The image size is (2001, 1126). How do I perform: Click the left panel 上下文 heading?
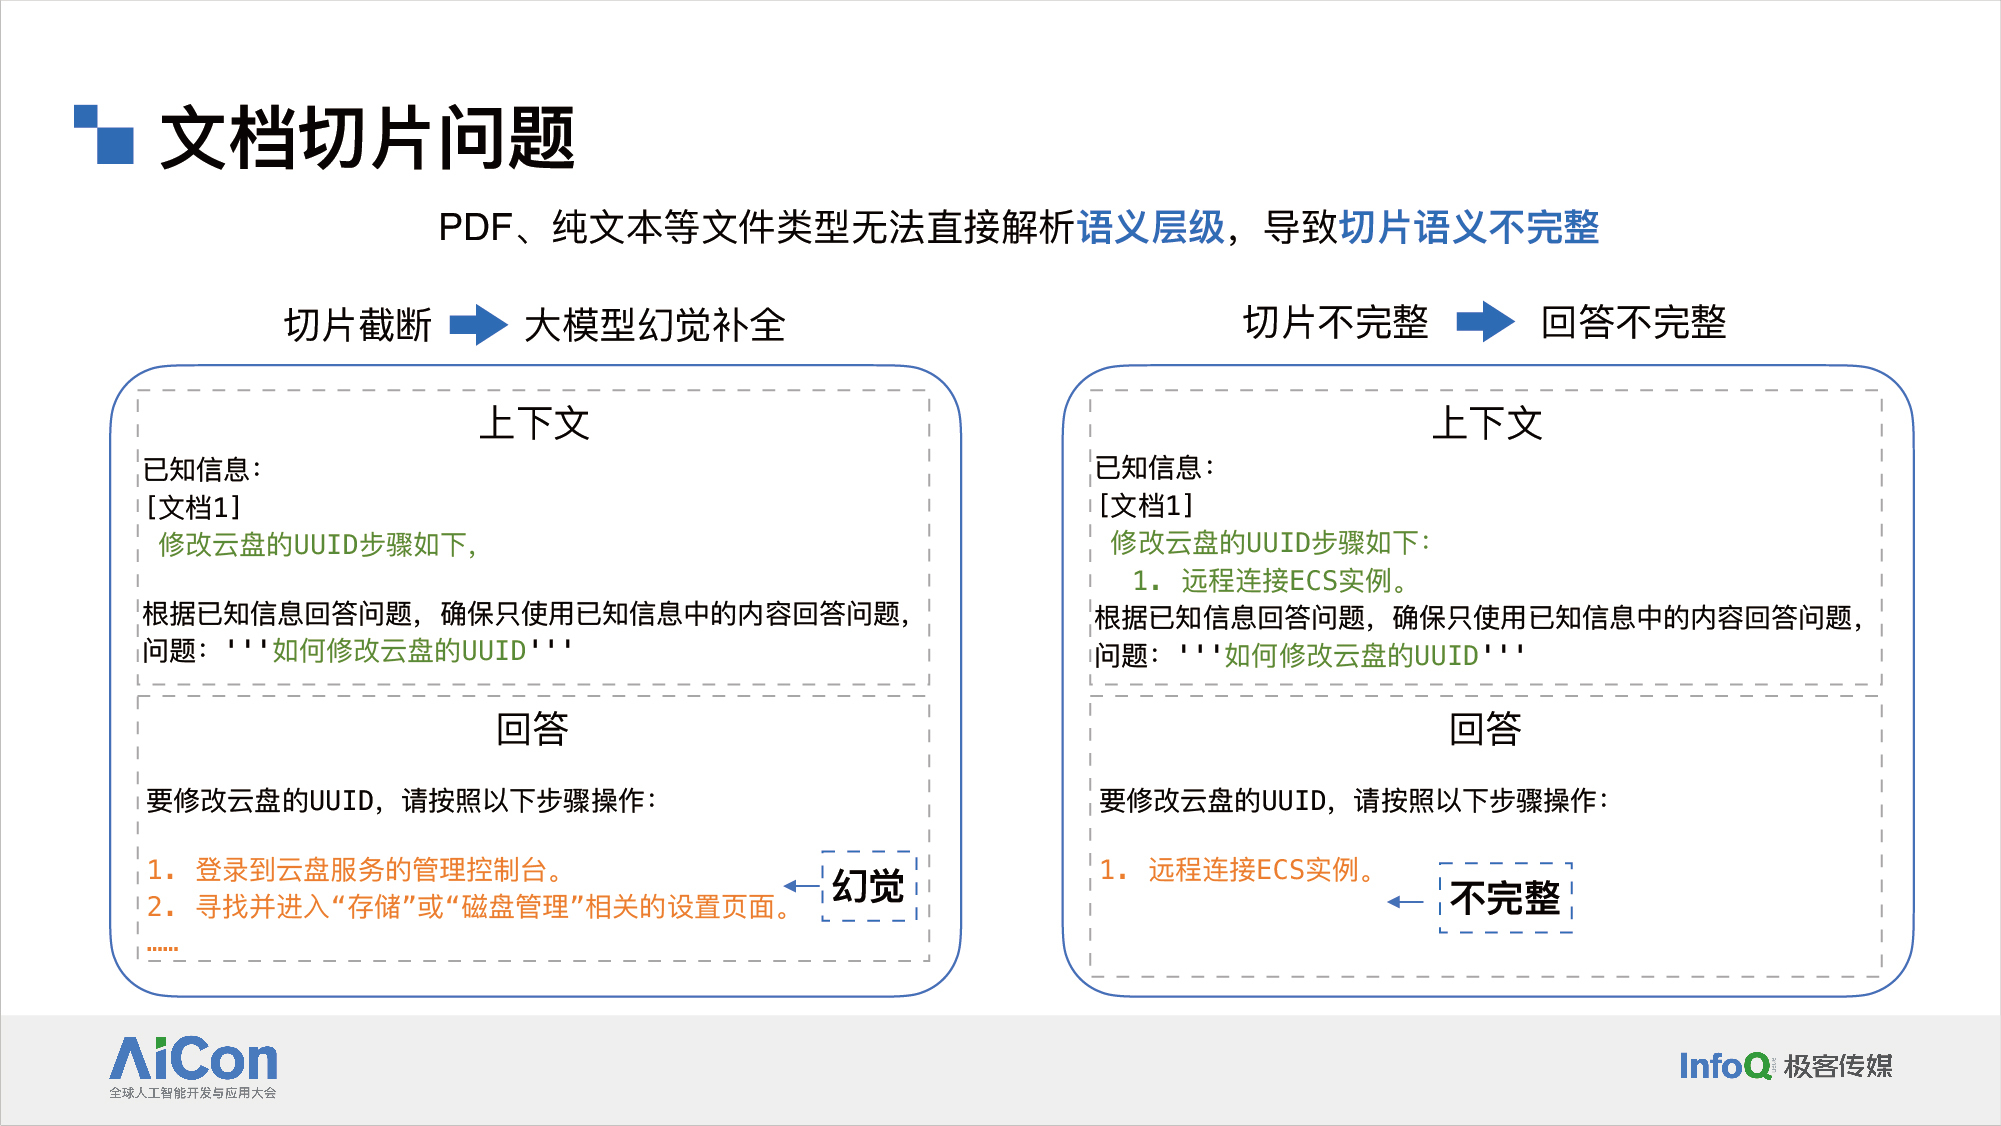coord(534,423)
